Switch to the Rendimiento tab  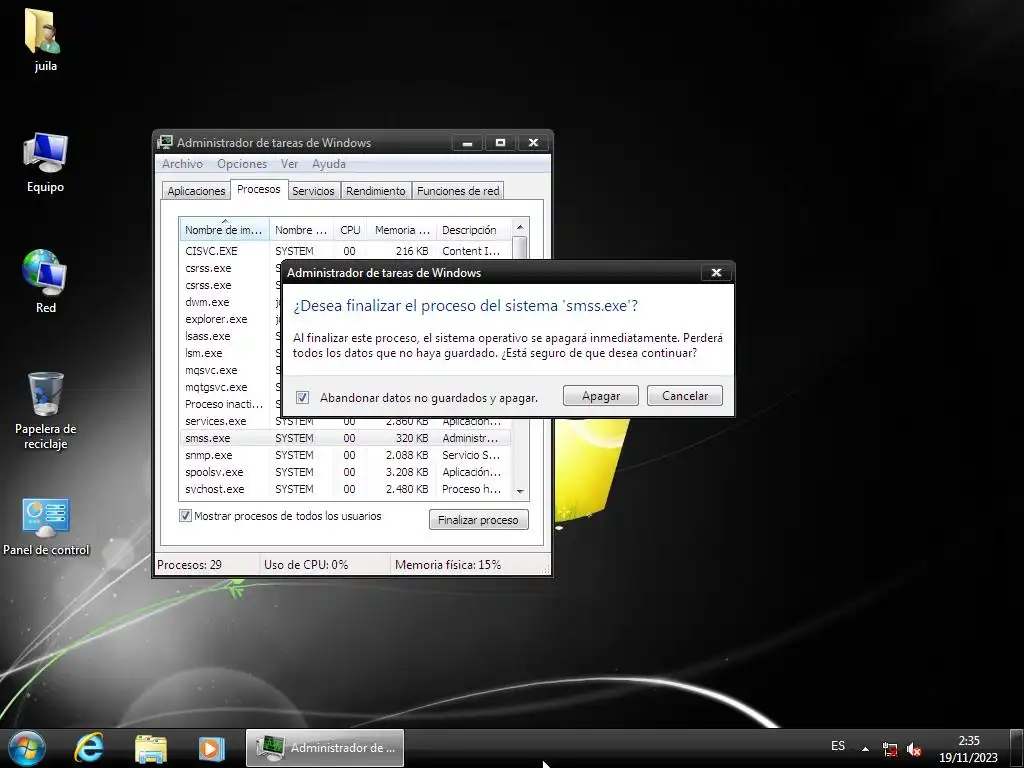(x=376, y=191)
